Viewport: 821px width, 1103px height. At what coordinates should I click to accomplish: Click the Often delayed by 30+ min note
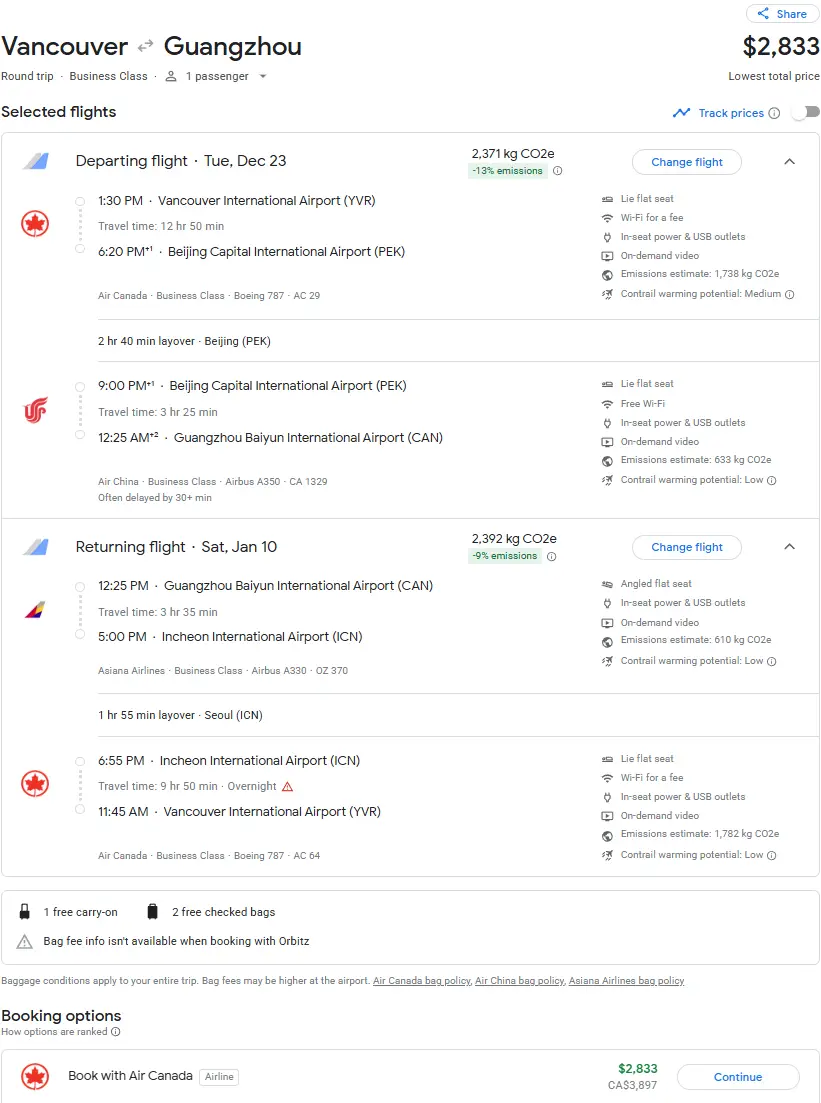(x=155, y=498)
